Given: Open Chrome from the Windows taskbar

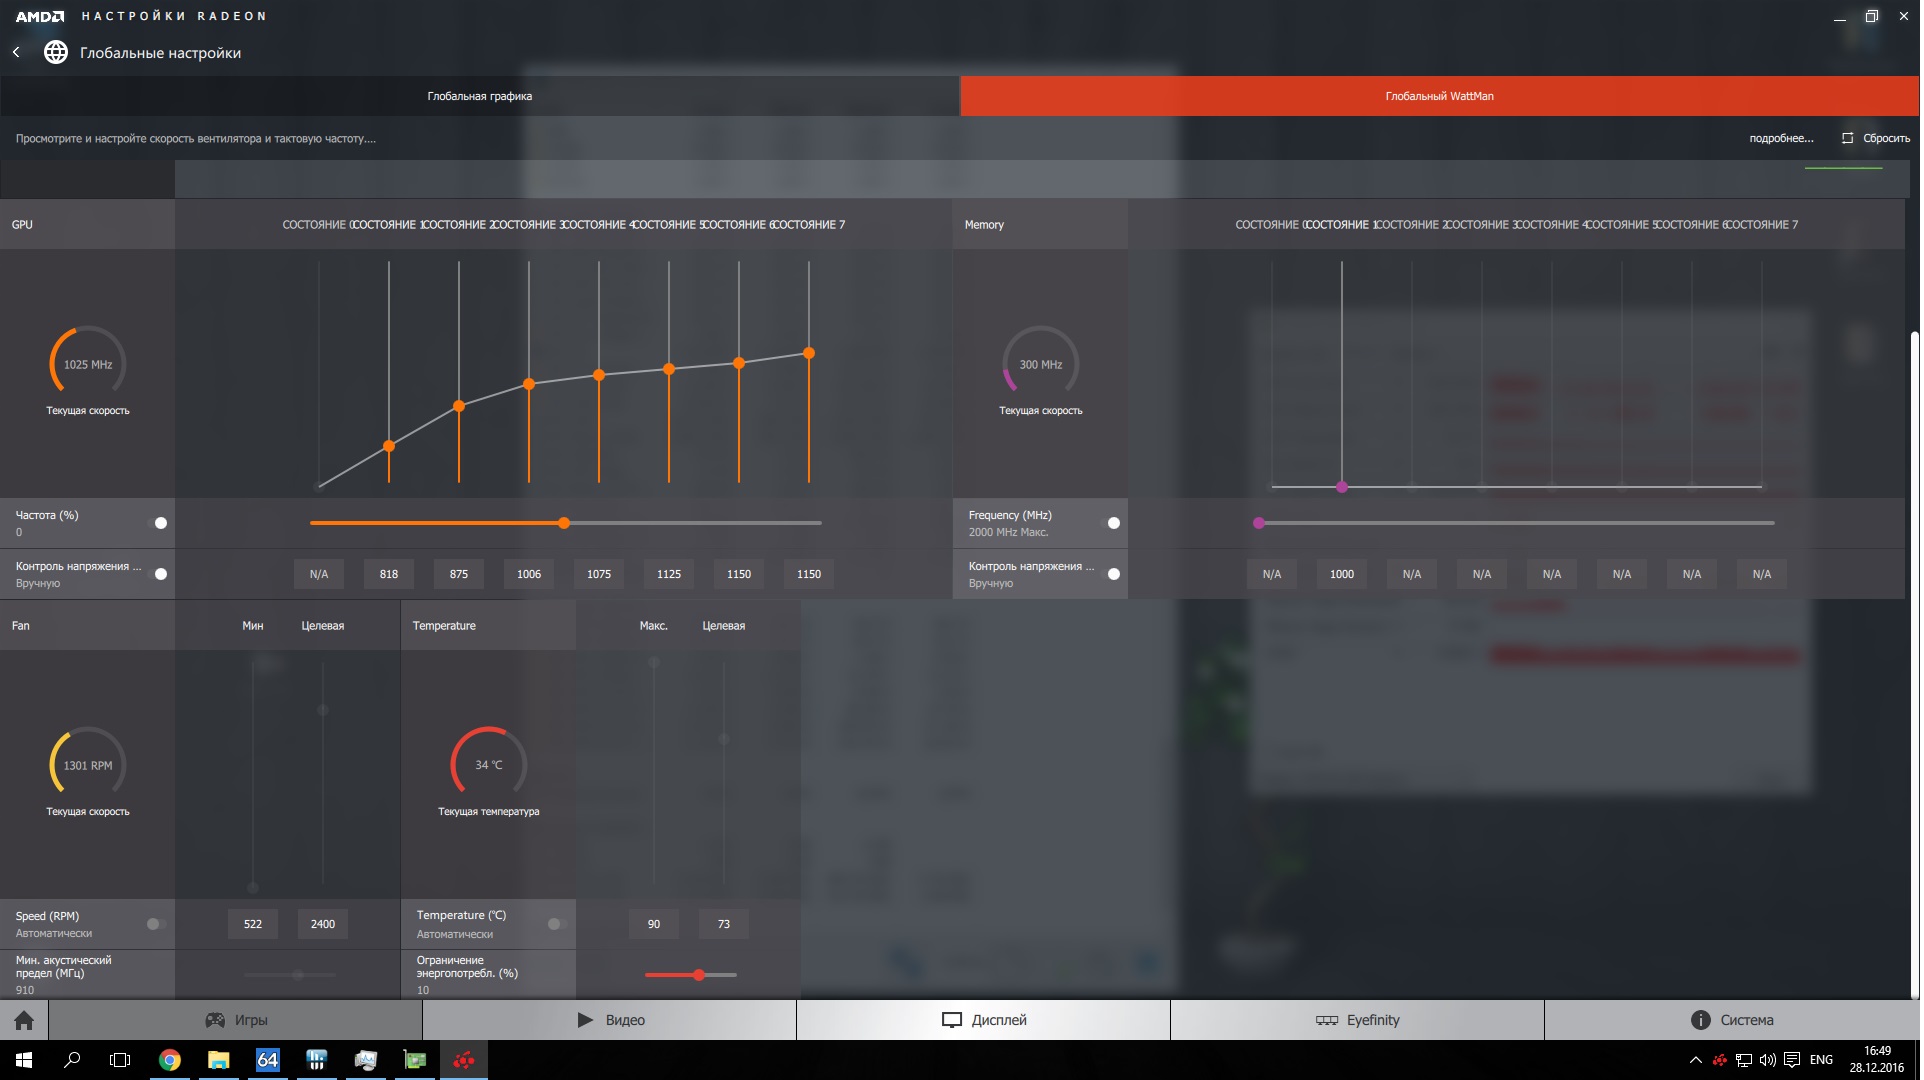Looking at the screenshot, I should pyautogui.click(x=170, y=1060).
